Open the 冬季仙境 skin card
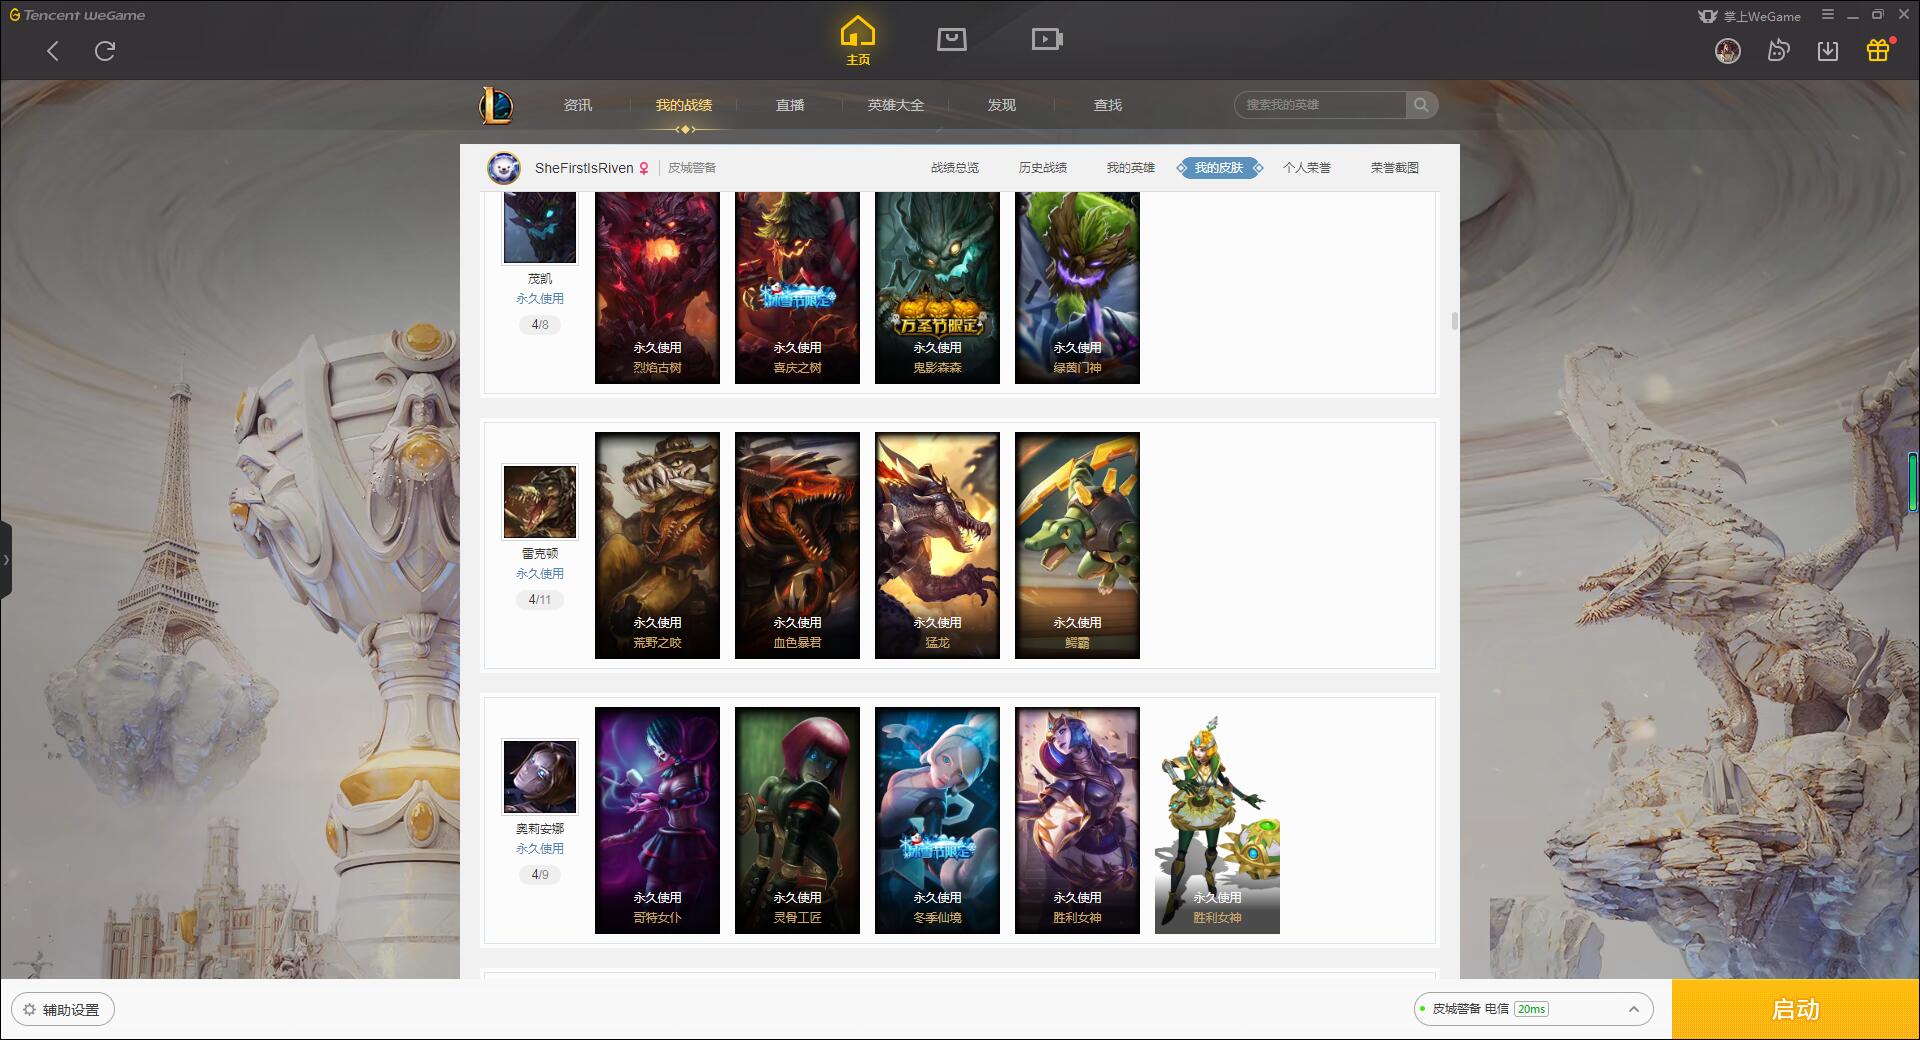This screenshot has width=1920, height=1040. point(937,820)
